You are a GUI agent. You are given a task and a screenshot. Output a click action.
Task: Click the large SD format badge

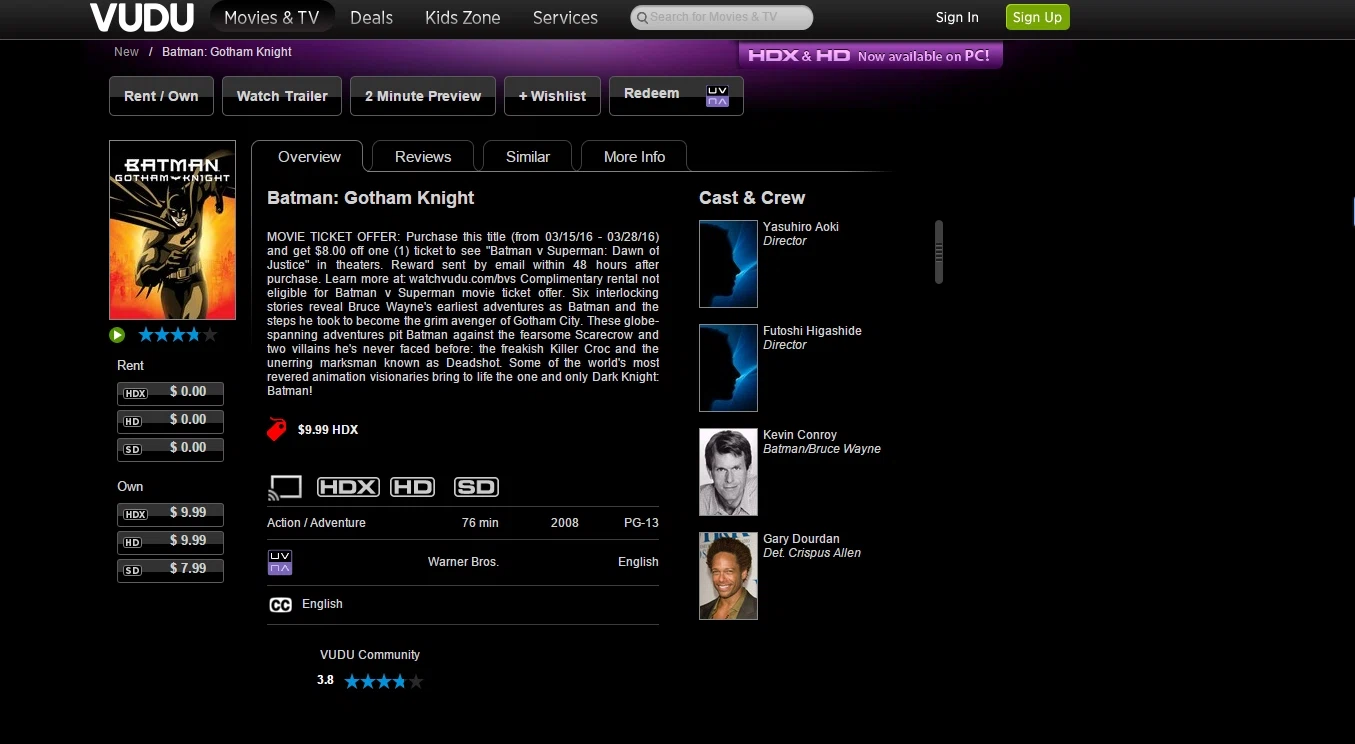476,487
